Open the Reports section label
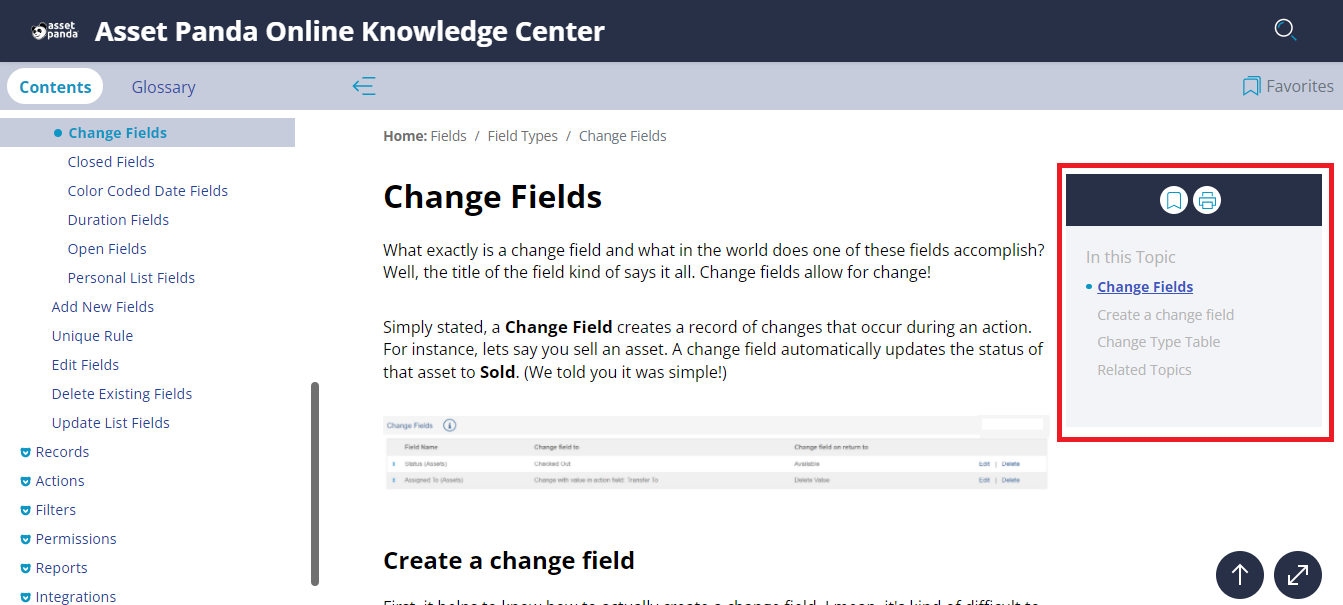The width and height of the screenshot is (1343, 605). (62, 568)
